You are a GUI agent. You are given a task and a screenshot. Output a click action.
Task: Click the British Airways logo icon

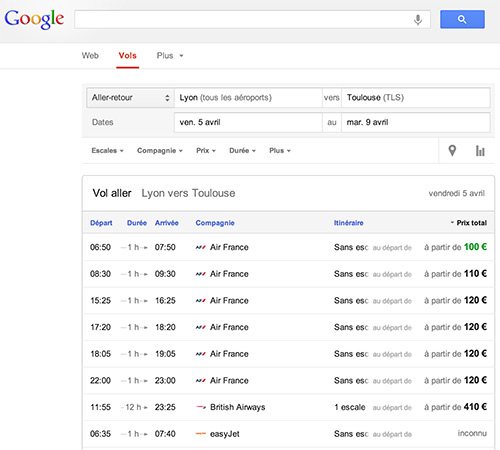[x=201, y=407]
